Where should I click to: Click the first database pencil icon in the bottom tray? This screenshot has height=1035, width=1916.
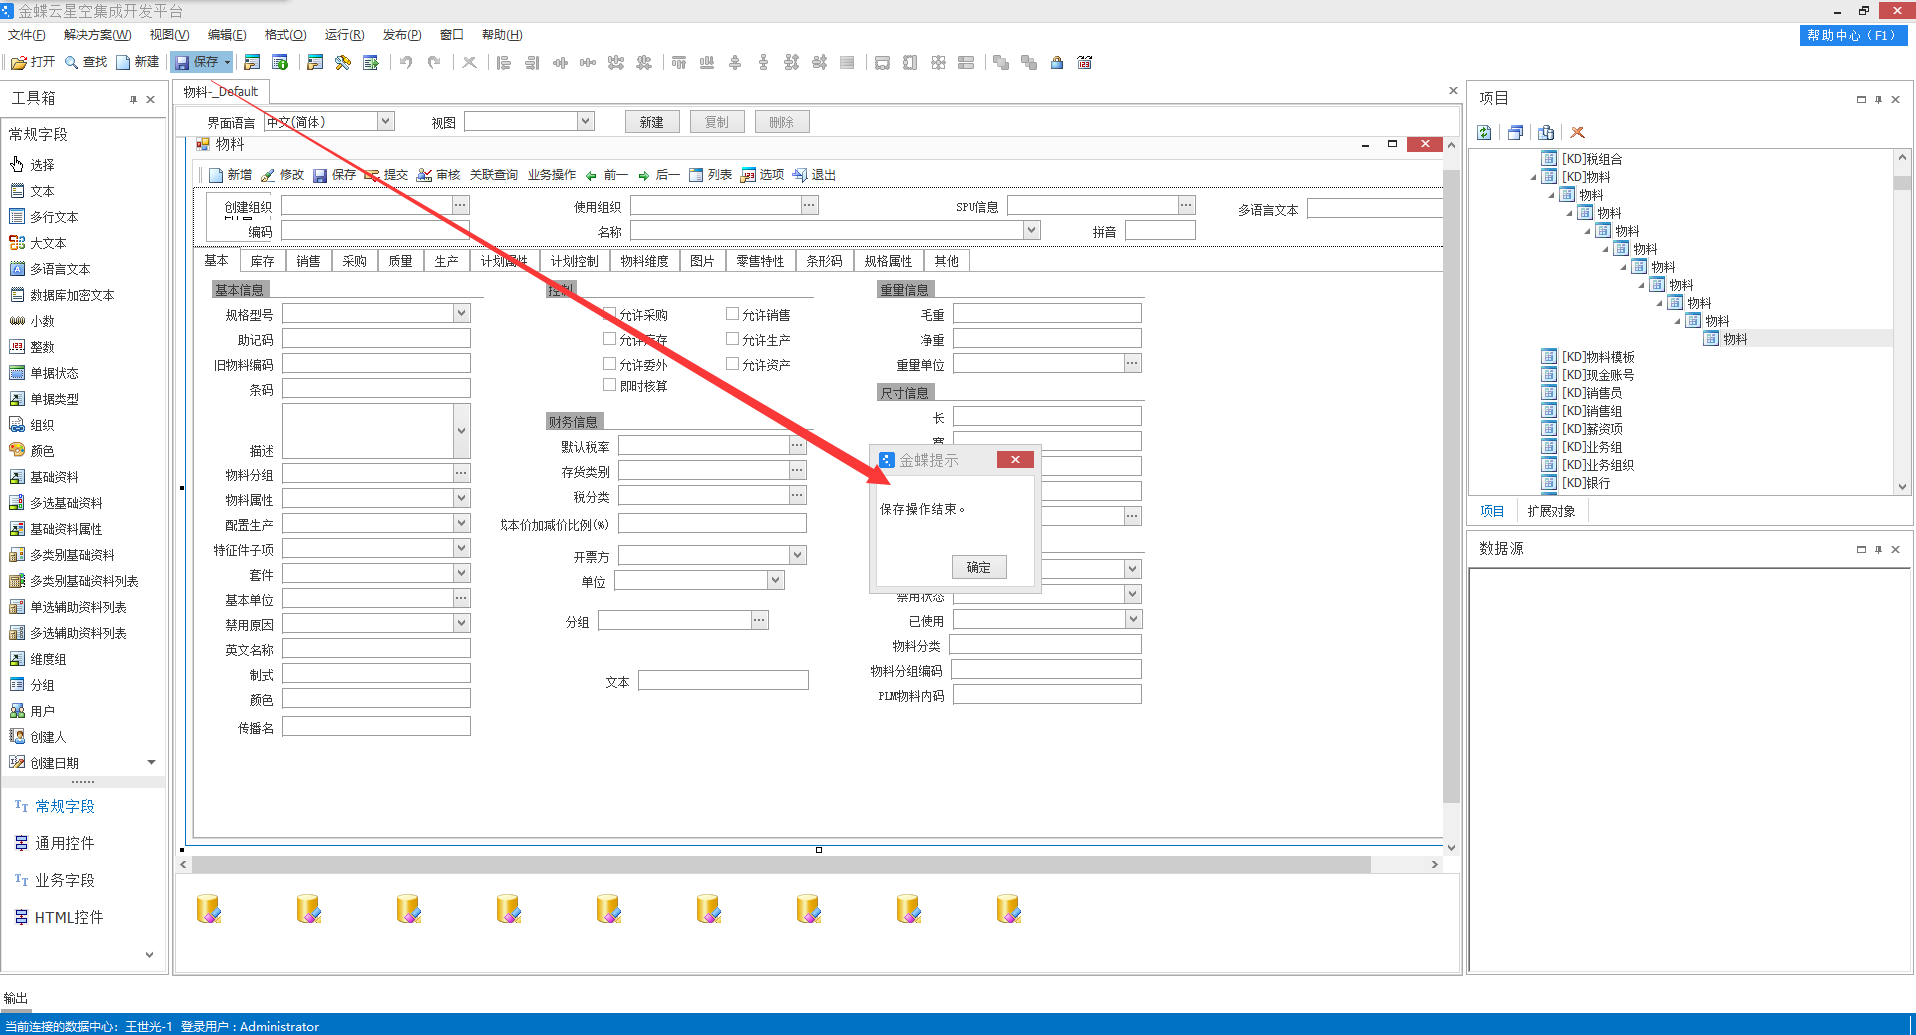pos(209,909)
